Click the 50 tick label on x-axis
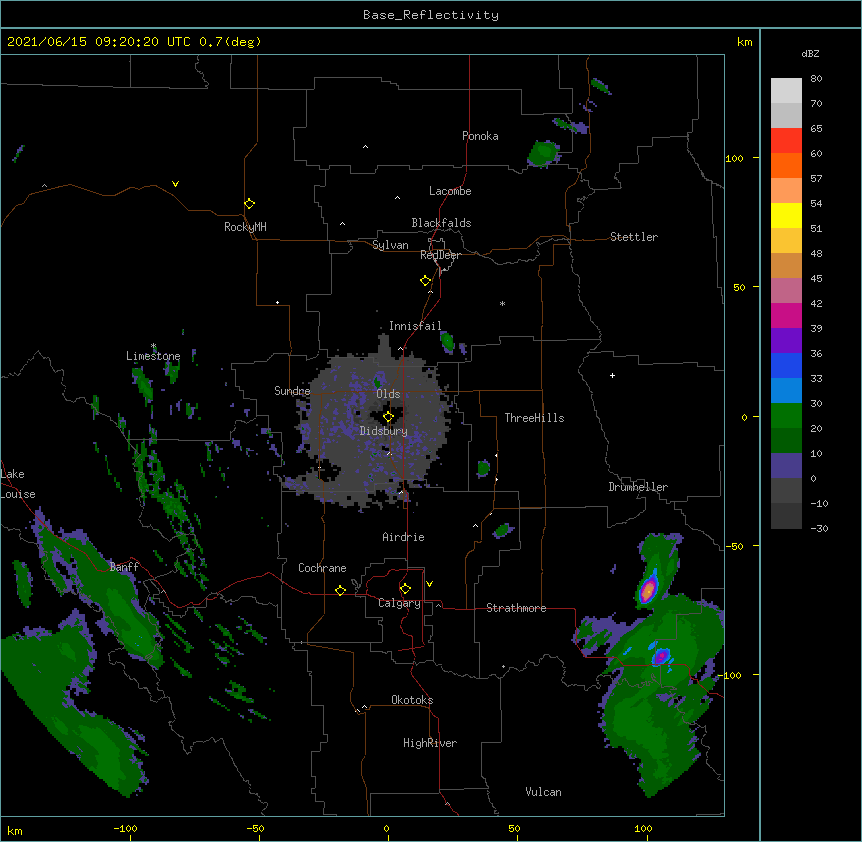The width and height of the screenshot is (862, 842). click(514, 828)
